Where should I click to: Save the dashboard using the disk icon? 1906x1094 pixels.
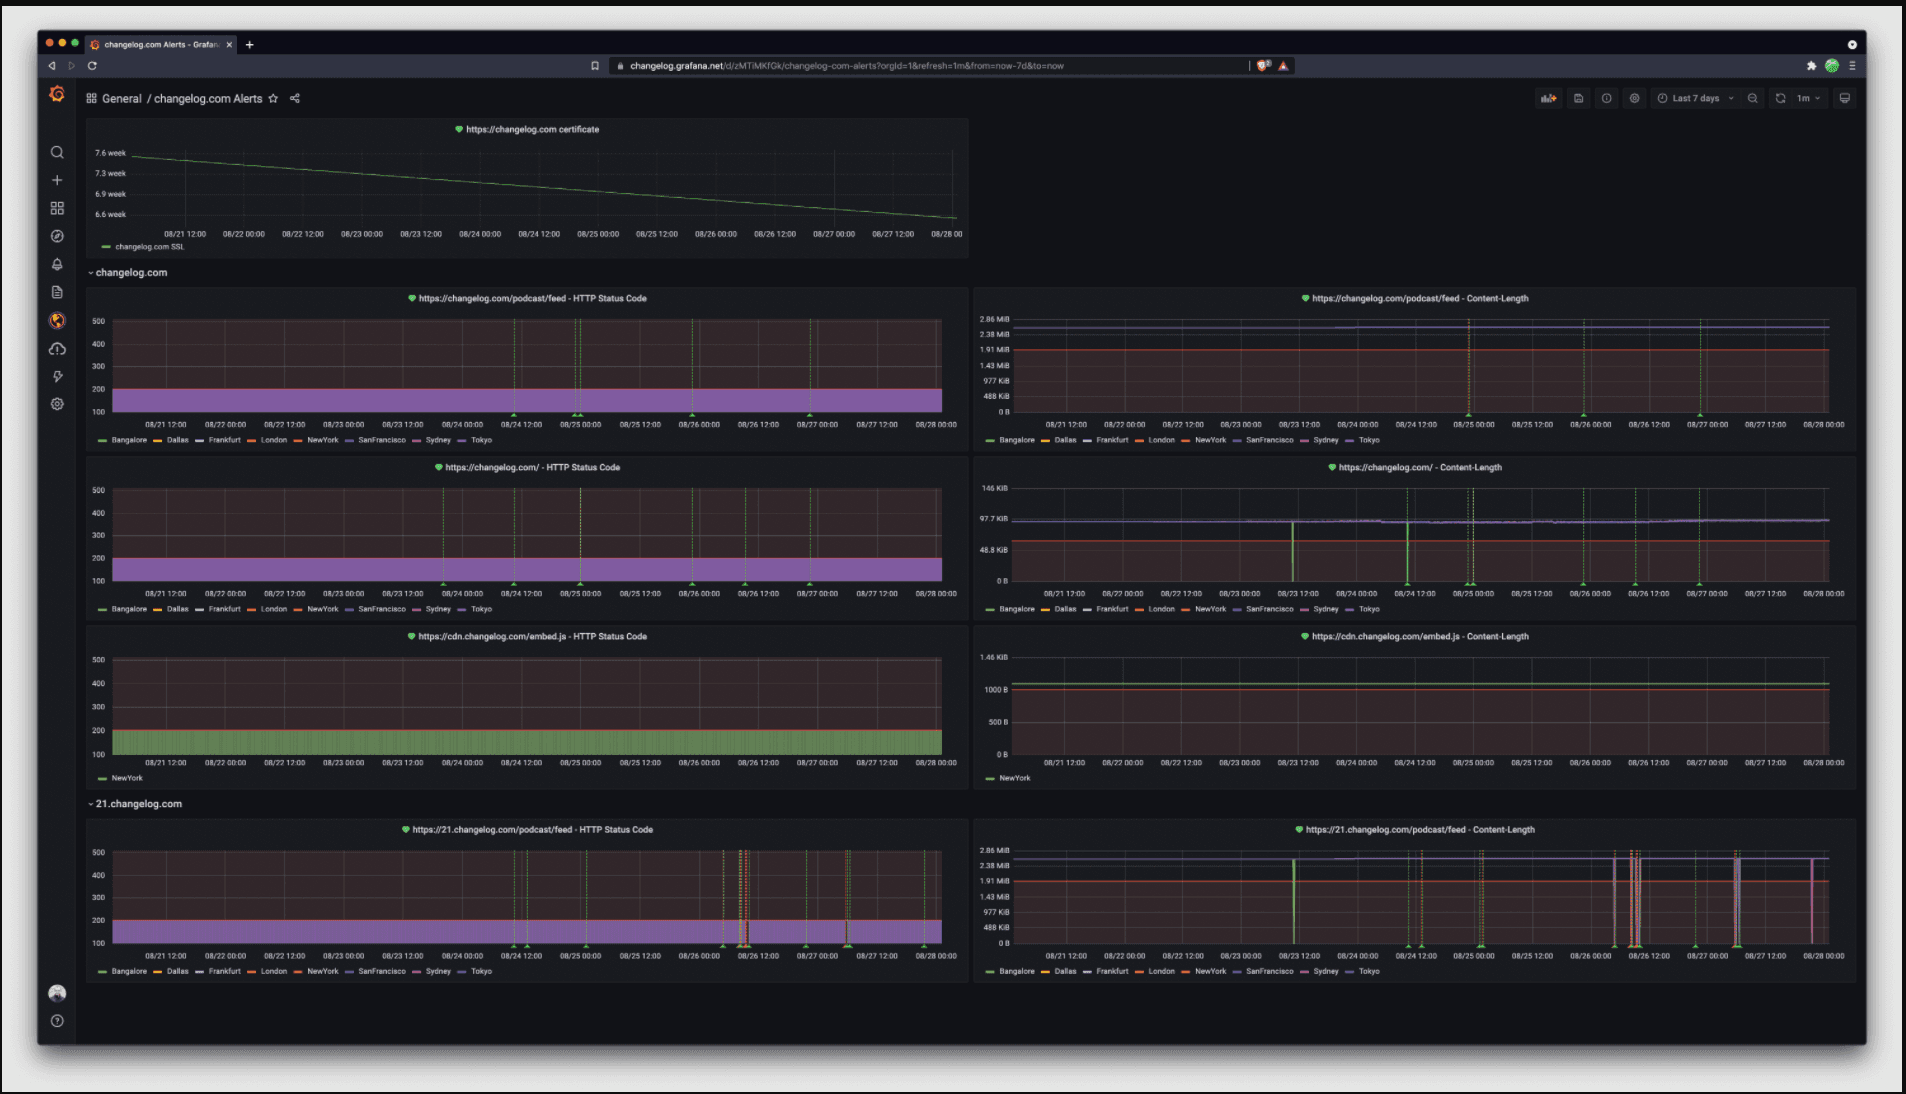click(1578, 98)
